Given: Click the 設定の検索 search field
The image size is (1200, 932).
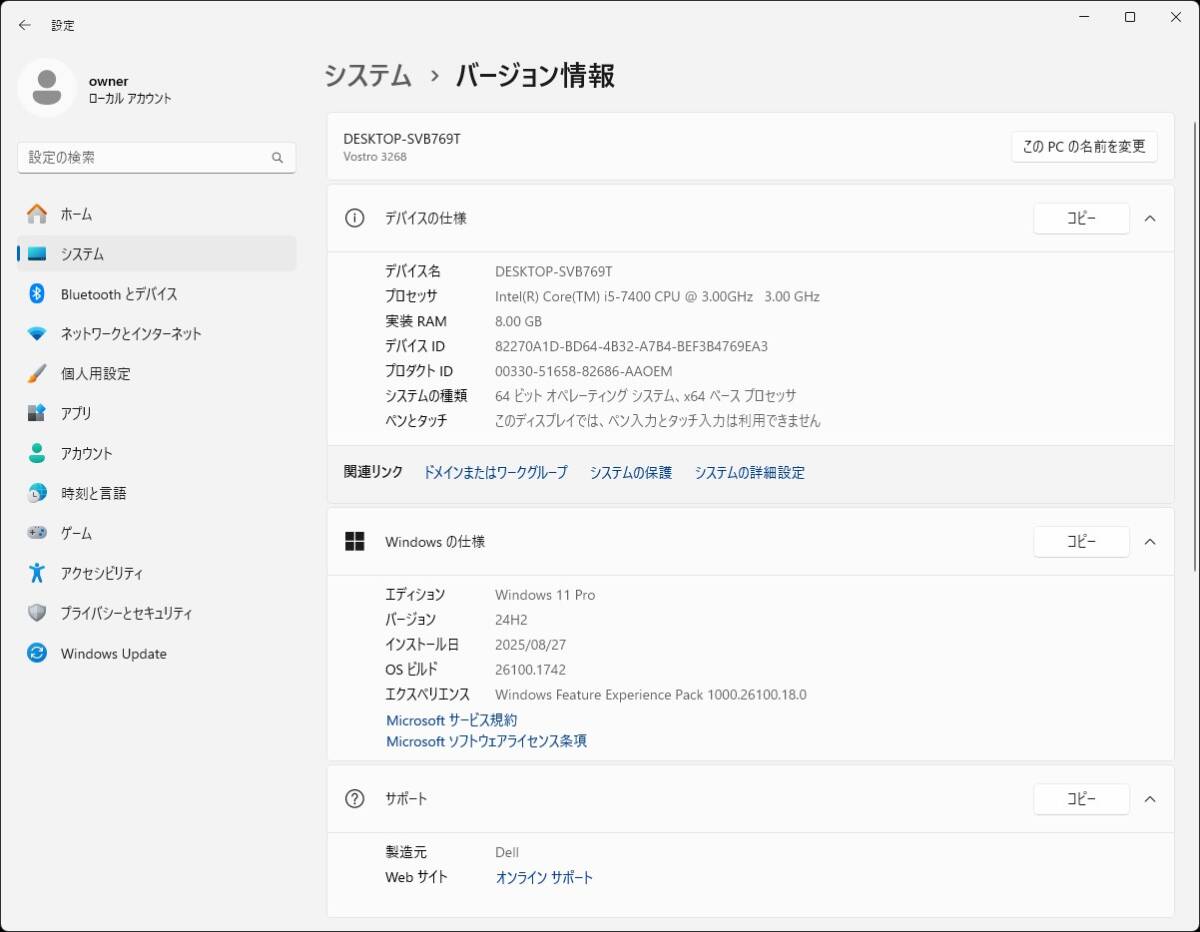Looking at the screenshot, I should tap(145, 158).
